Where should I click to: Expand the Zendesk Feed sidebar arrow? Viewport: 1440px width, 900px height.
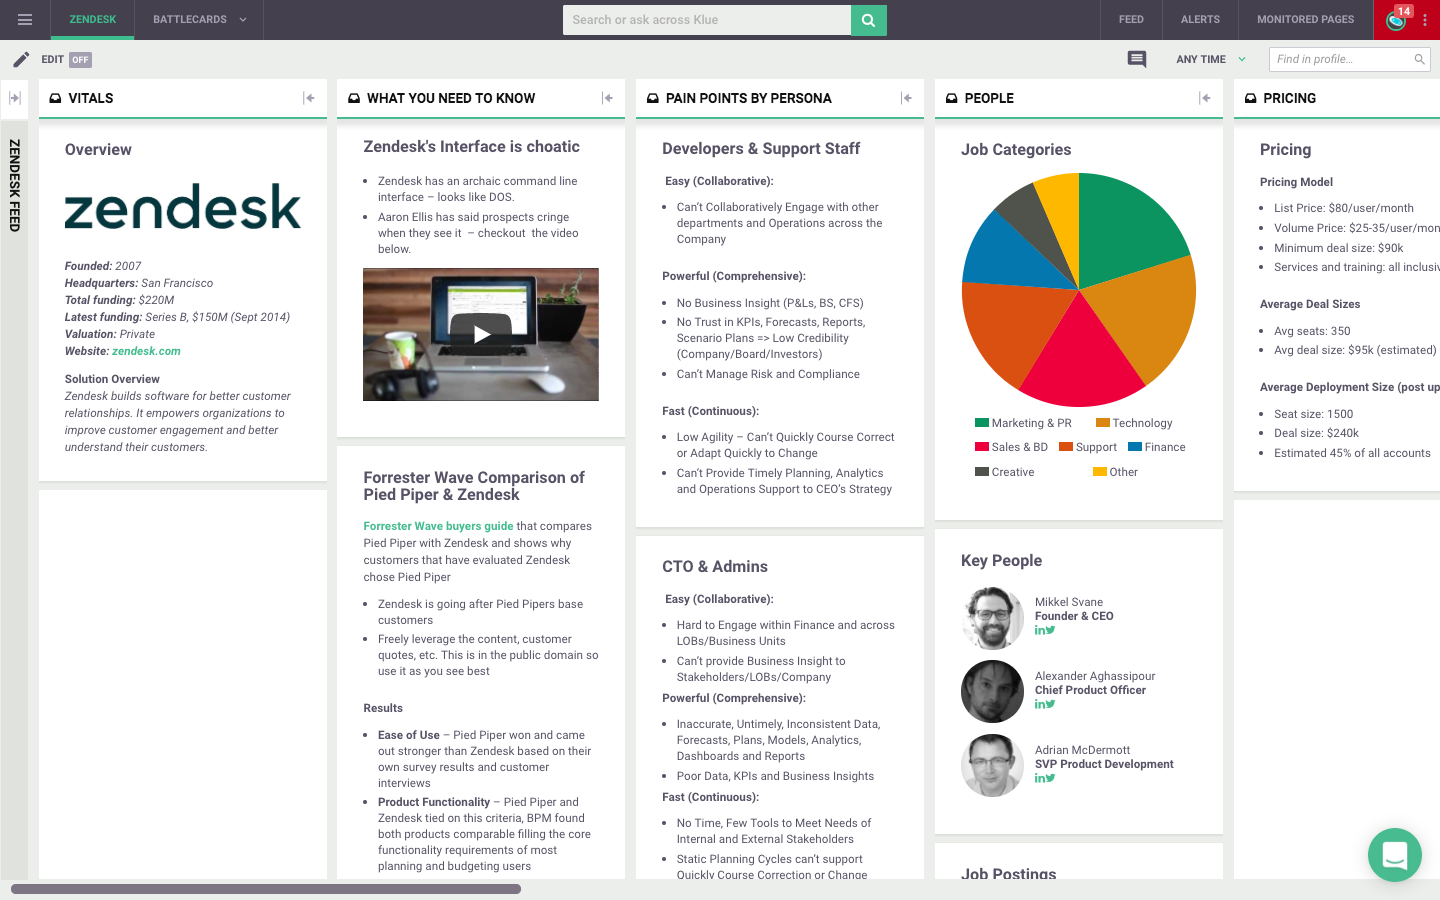point(15,98)
